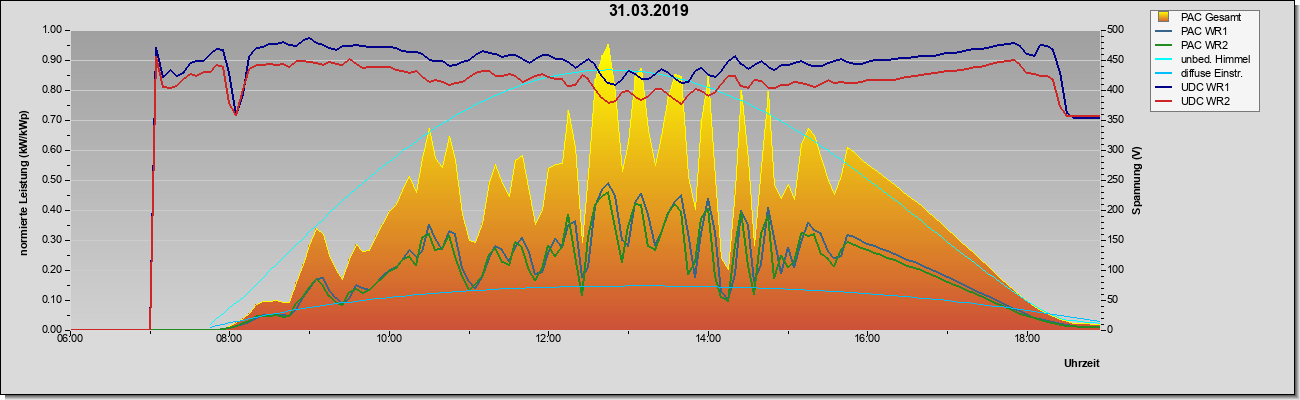Click the normierte Leistung axis title
The width and height of the screenshot is (1300, 400).
pos(22,180)
